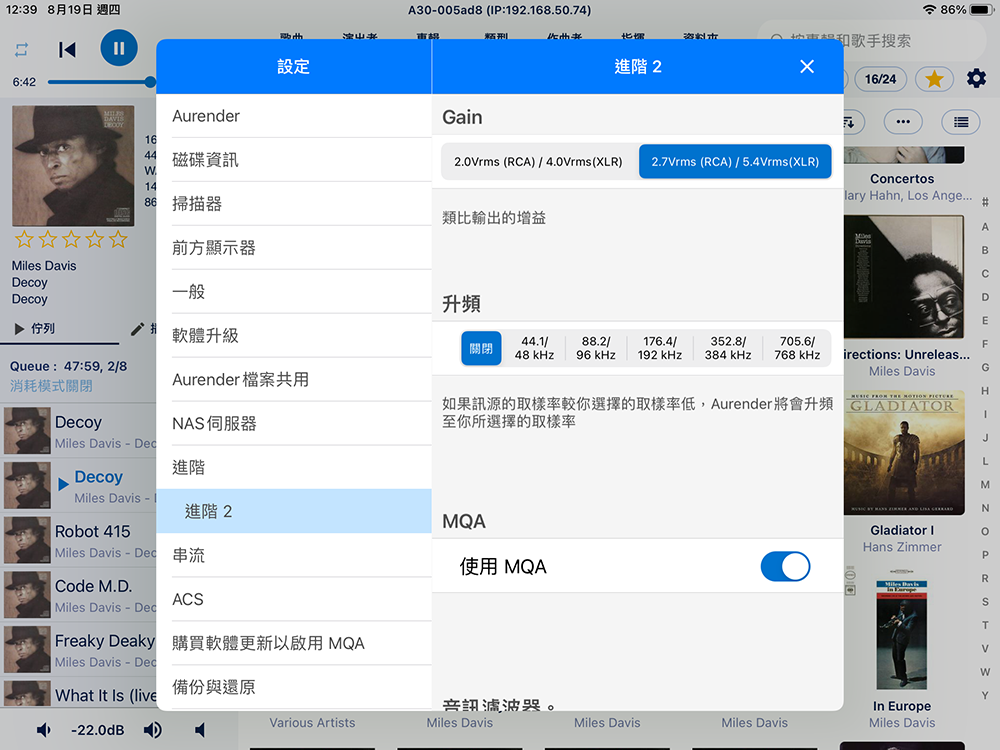Toggle 消耗模式關閉 consume mode link
This screenshot has width=1000, height=750.
pyautogui.click(x=51, y=386)
